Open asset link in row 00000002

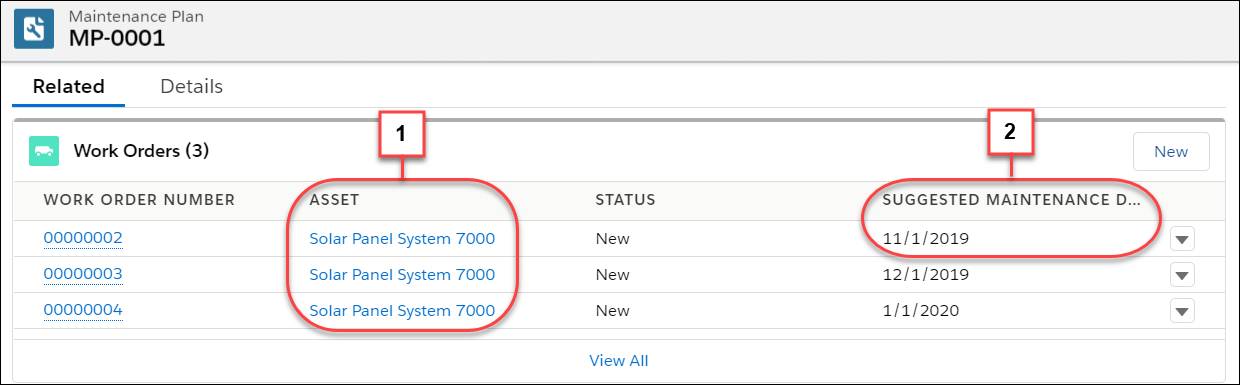tap(402, 239)
